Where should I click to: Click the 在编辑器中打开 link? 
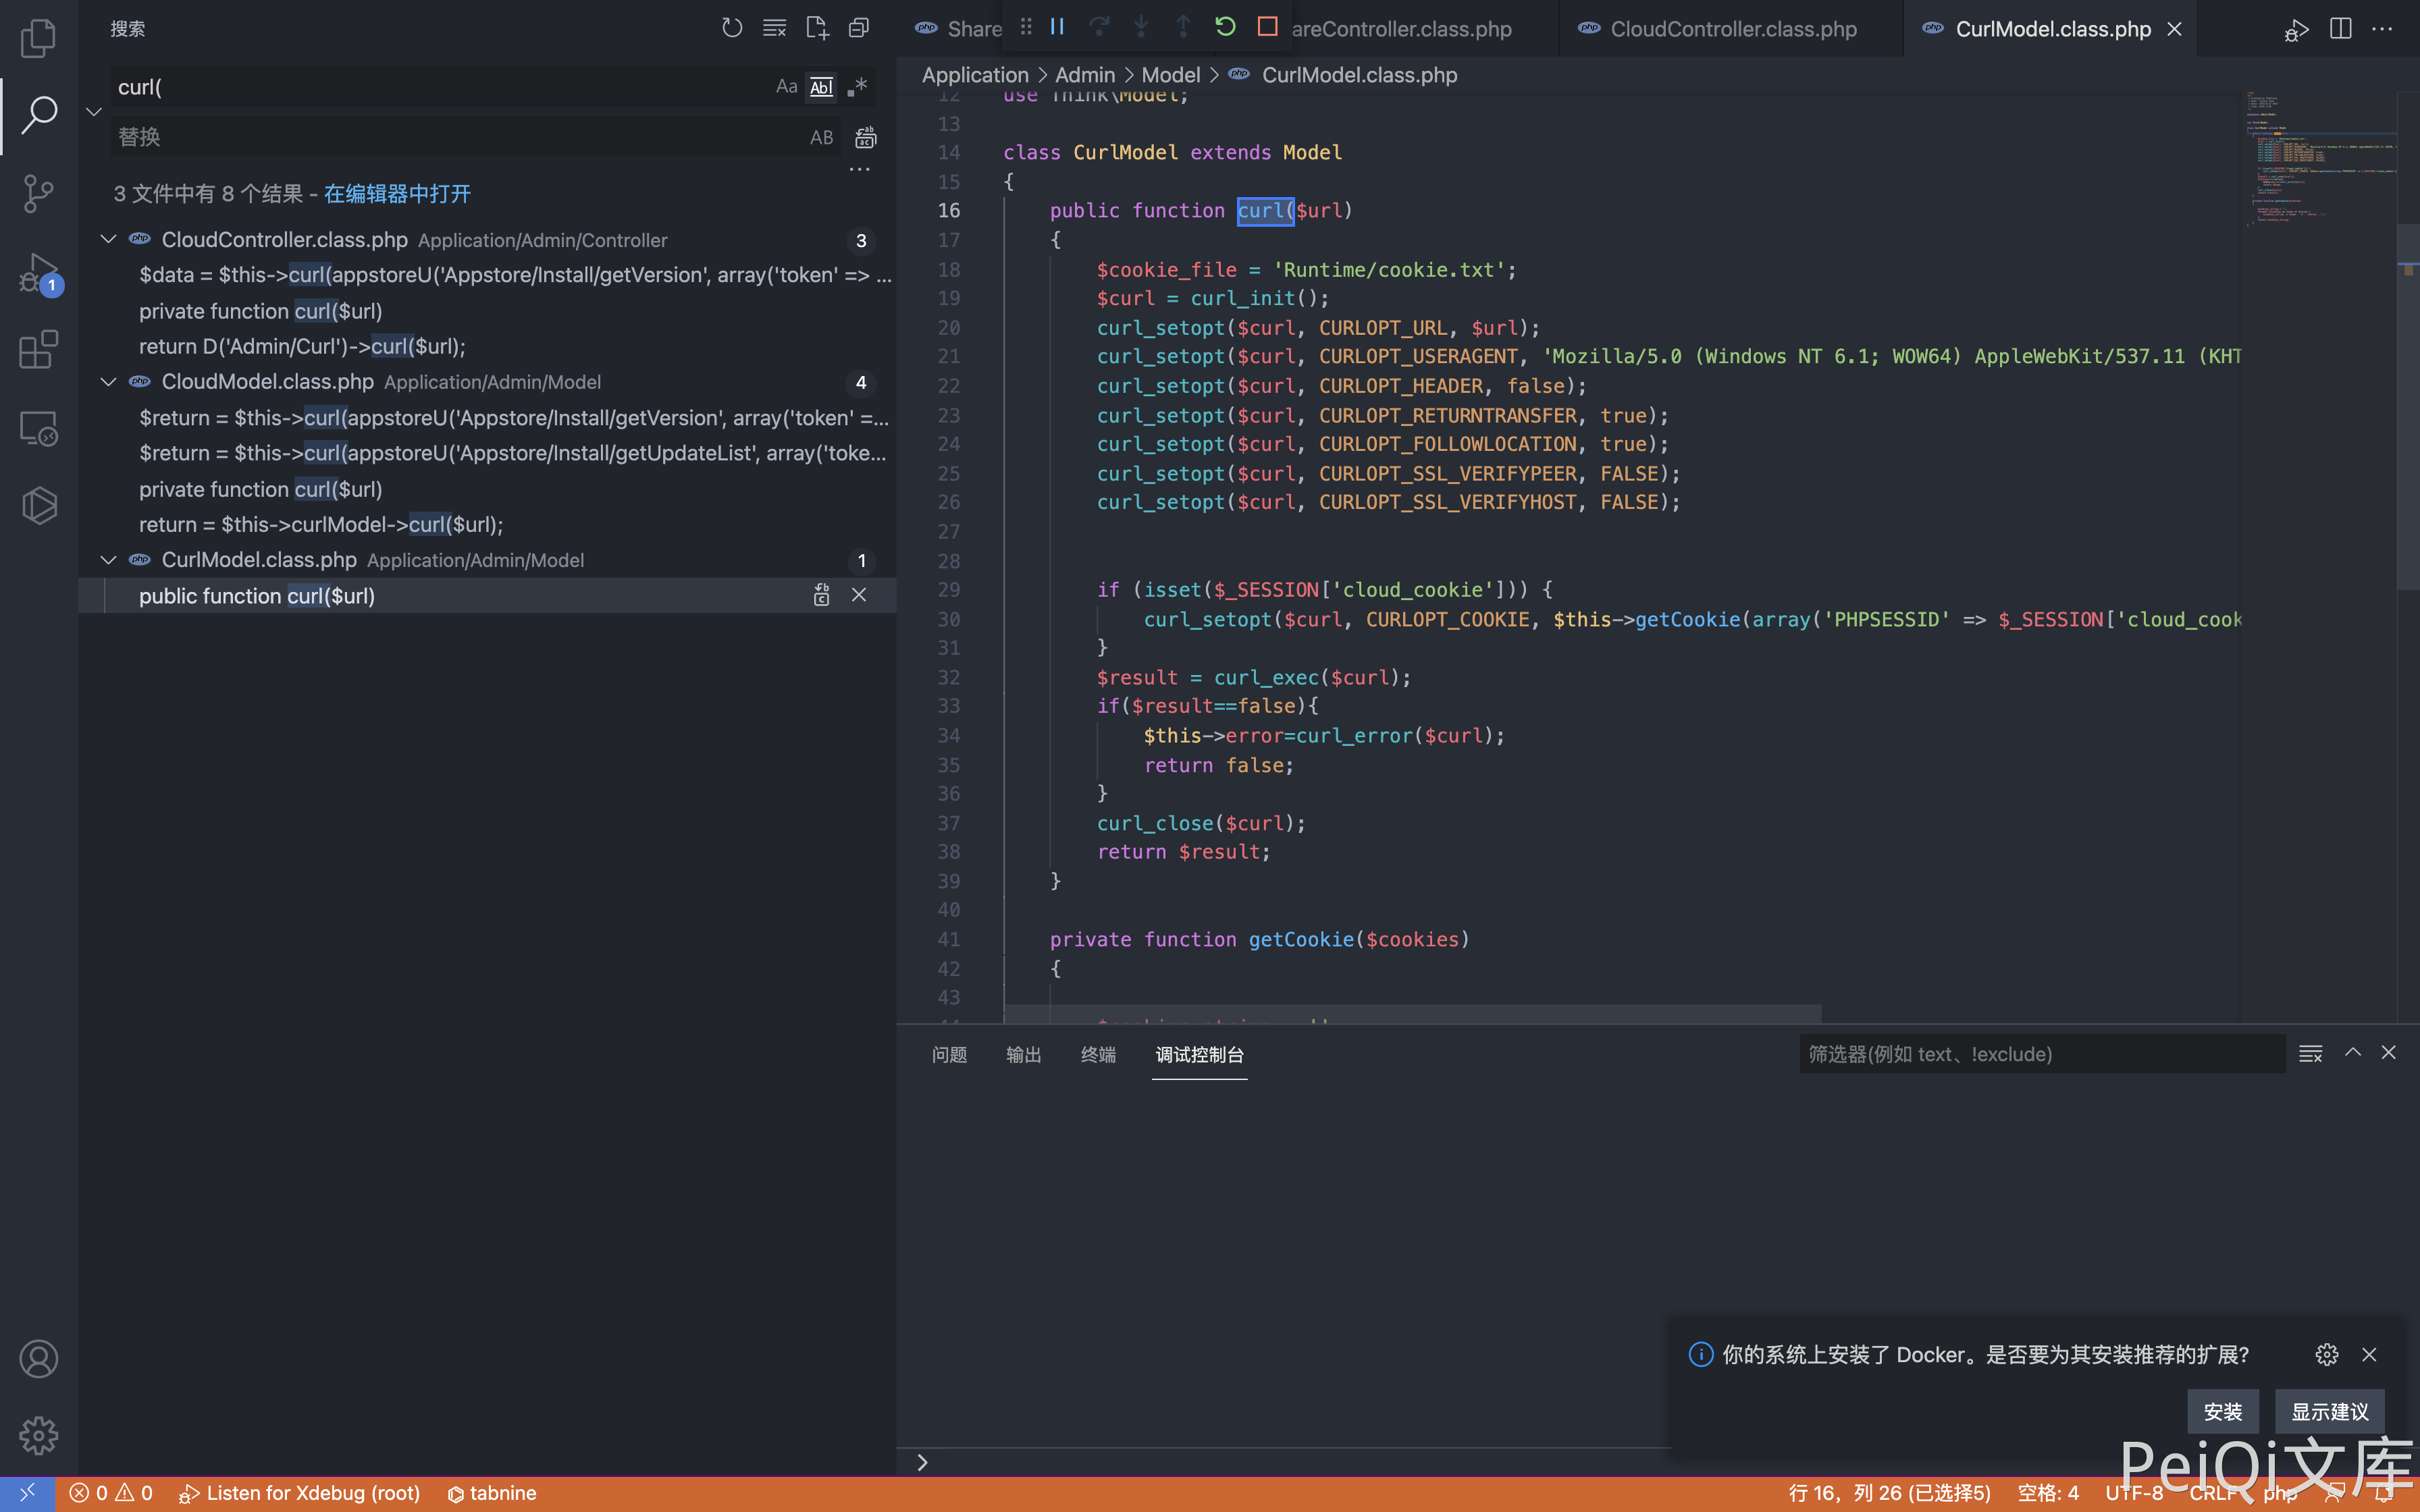point(397,194)
